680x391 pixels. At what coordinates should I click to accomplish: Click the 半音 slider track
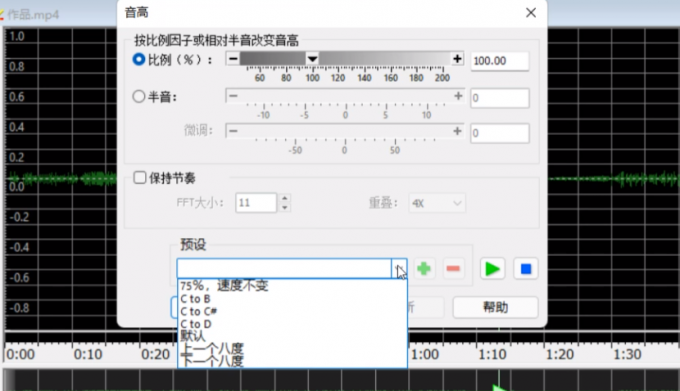pos(345,96)
